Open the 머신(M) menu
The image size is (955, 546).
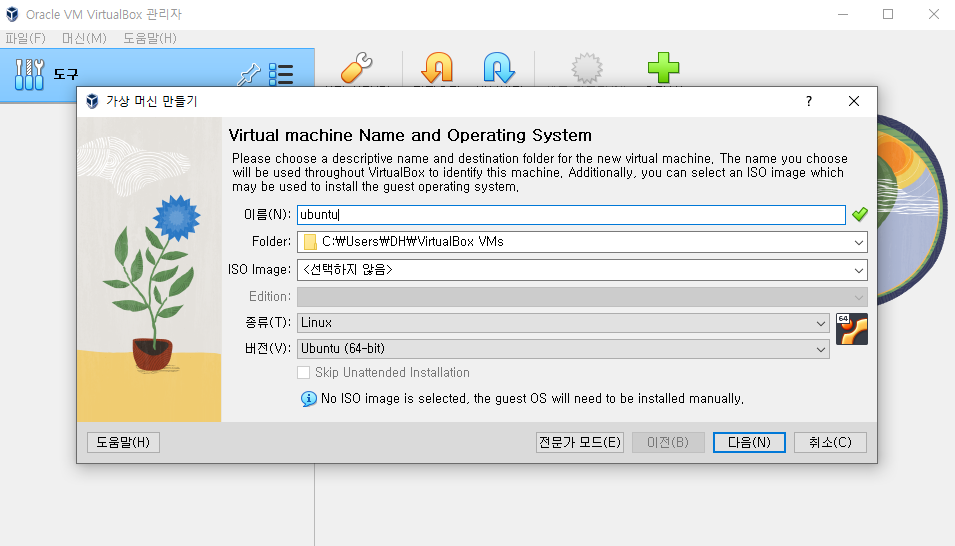tap(84, 38)
